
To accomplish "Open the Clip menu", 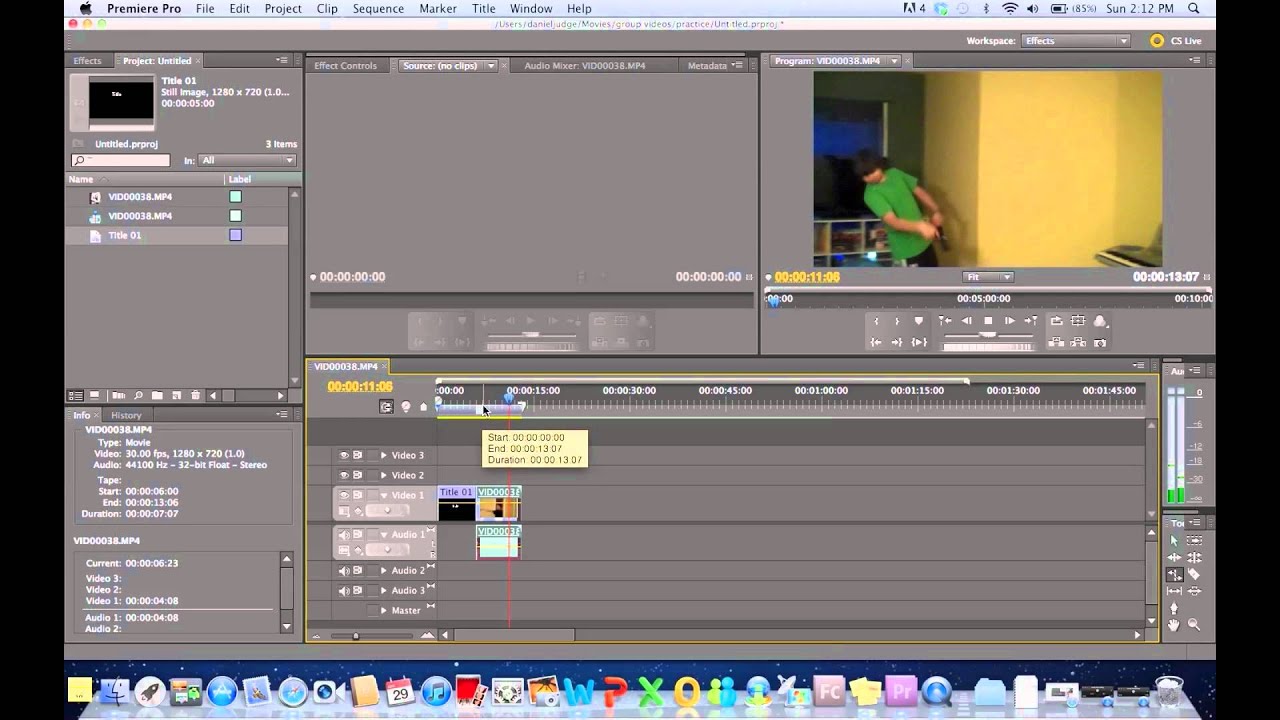I will (x=327, y=9).
